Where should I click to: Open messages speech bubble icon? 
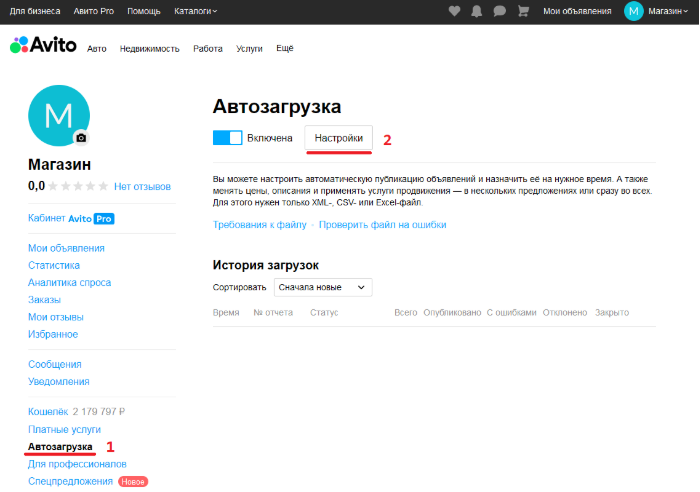point(499,11)
